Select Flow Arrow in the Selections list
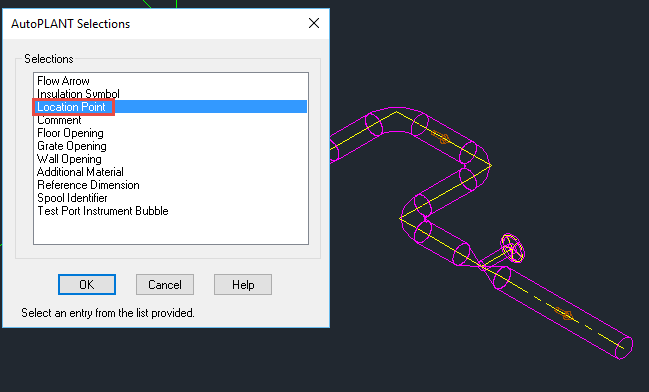The height and width of the screenshot is (392, 649). (63, 81)
